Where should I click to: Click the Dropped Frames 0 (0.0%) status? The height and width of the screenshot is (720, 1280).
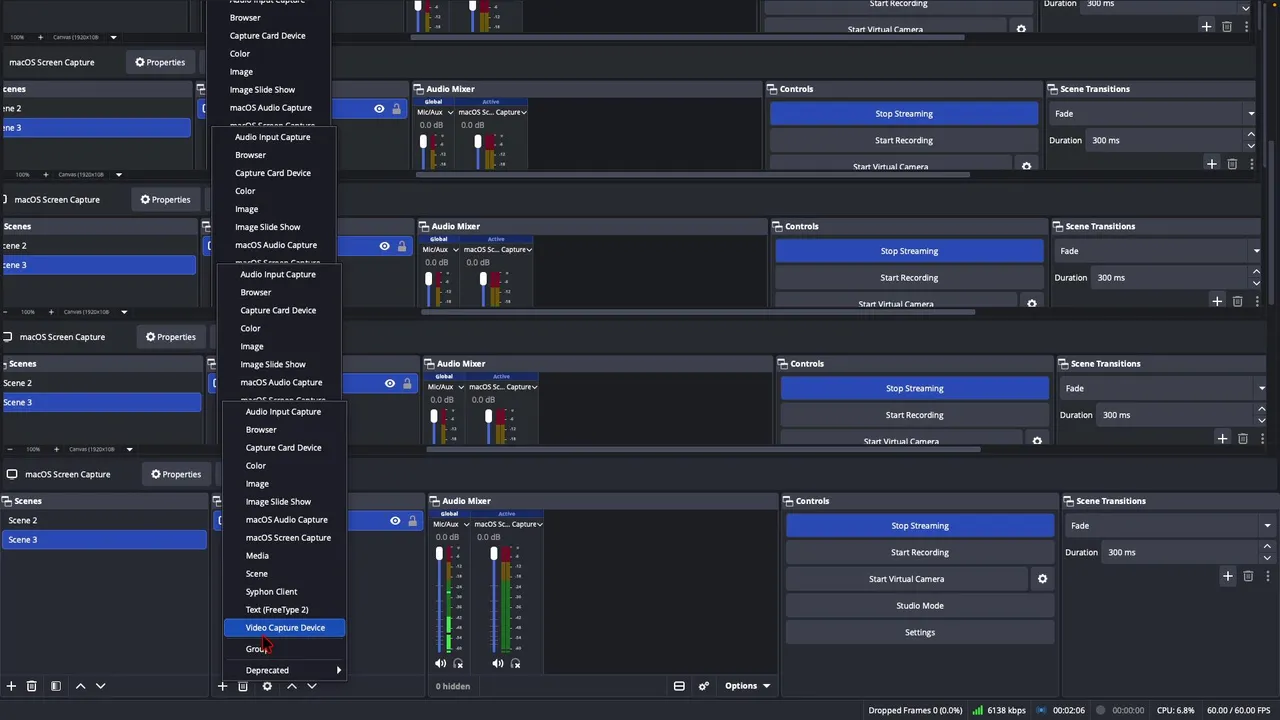tap(915, 710)
